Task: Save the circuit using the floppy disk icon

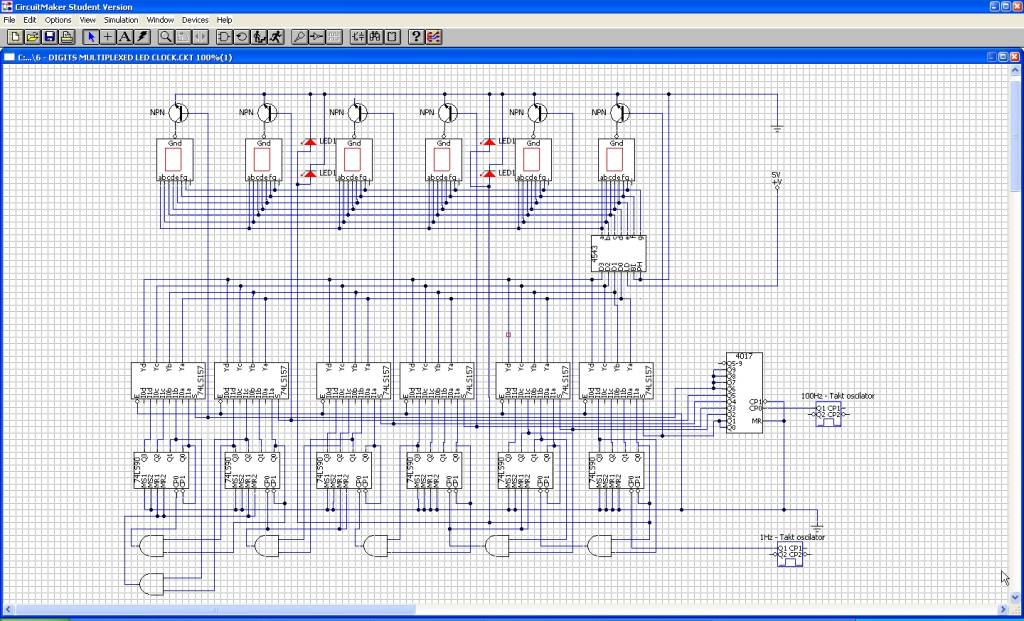Action: pos(50,37)
